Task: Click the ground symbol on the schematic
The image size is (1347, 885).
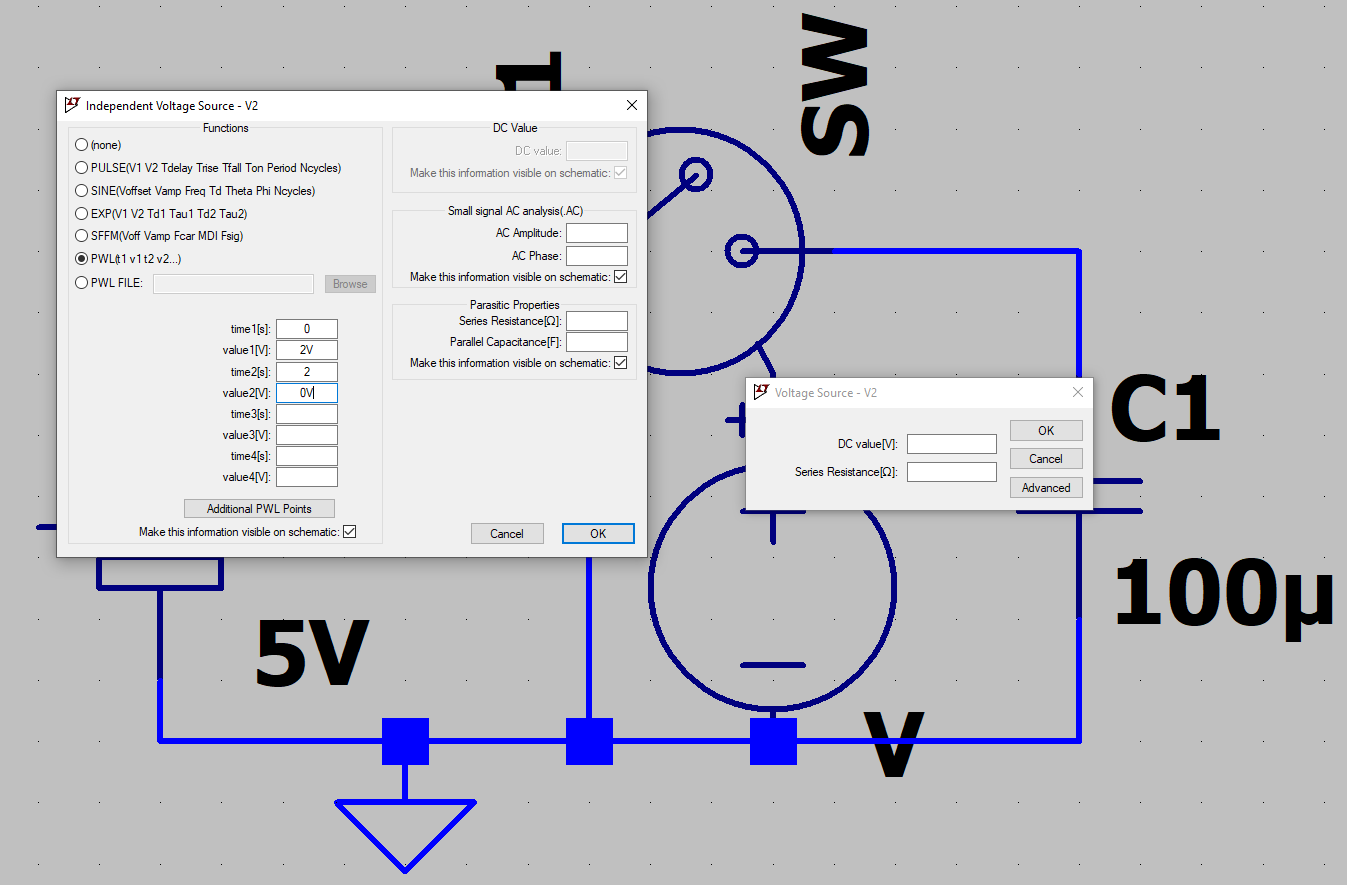Action: (405, 830)
